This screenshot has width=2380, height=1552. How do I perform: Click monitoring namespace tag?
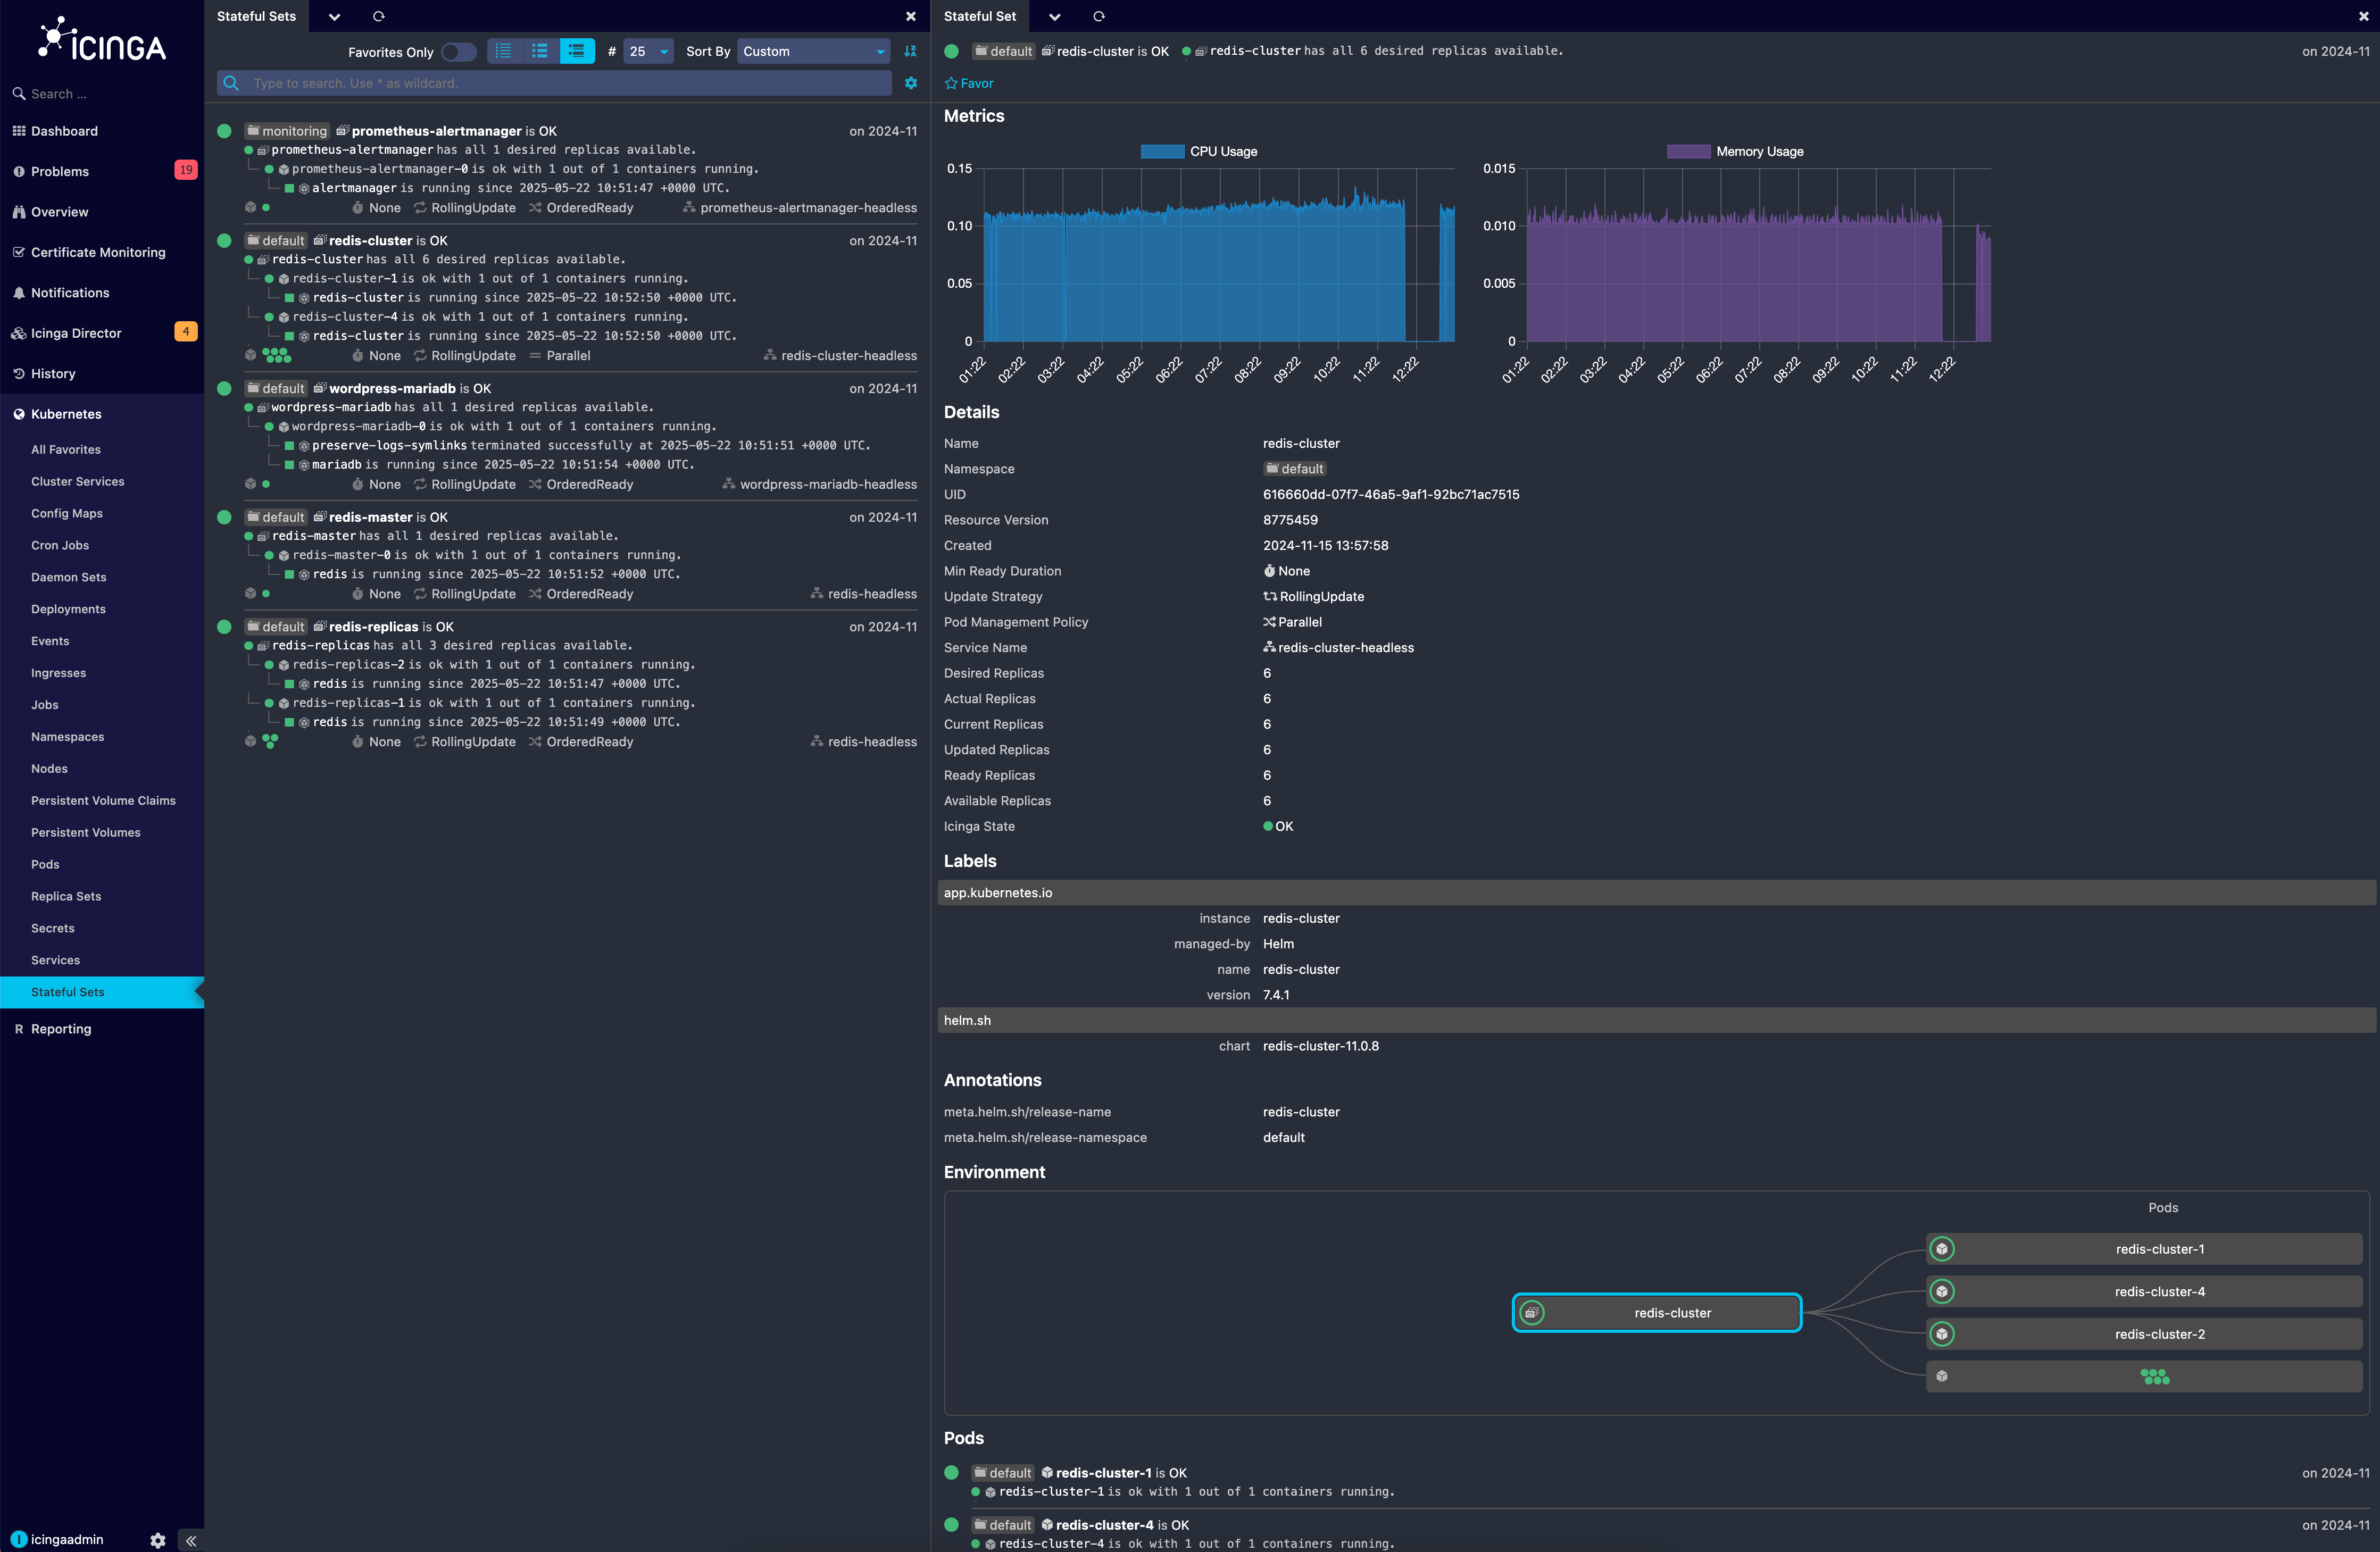287,131
